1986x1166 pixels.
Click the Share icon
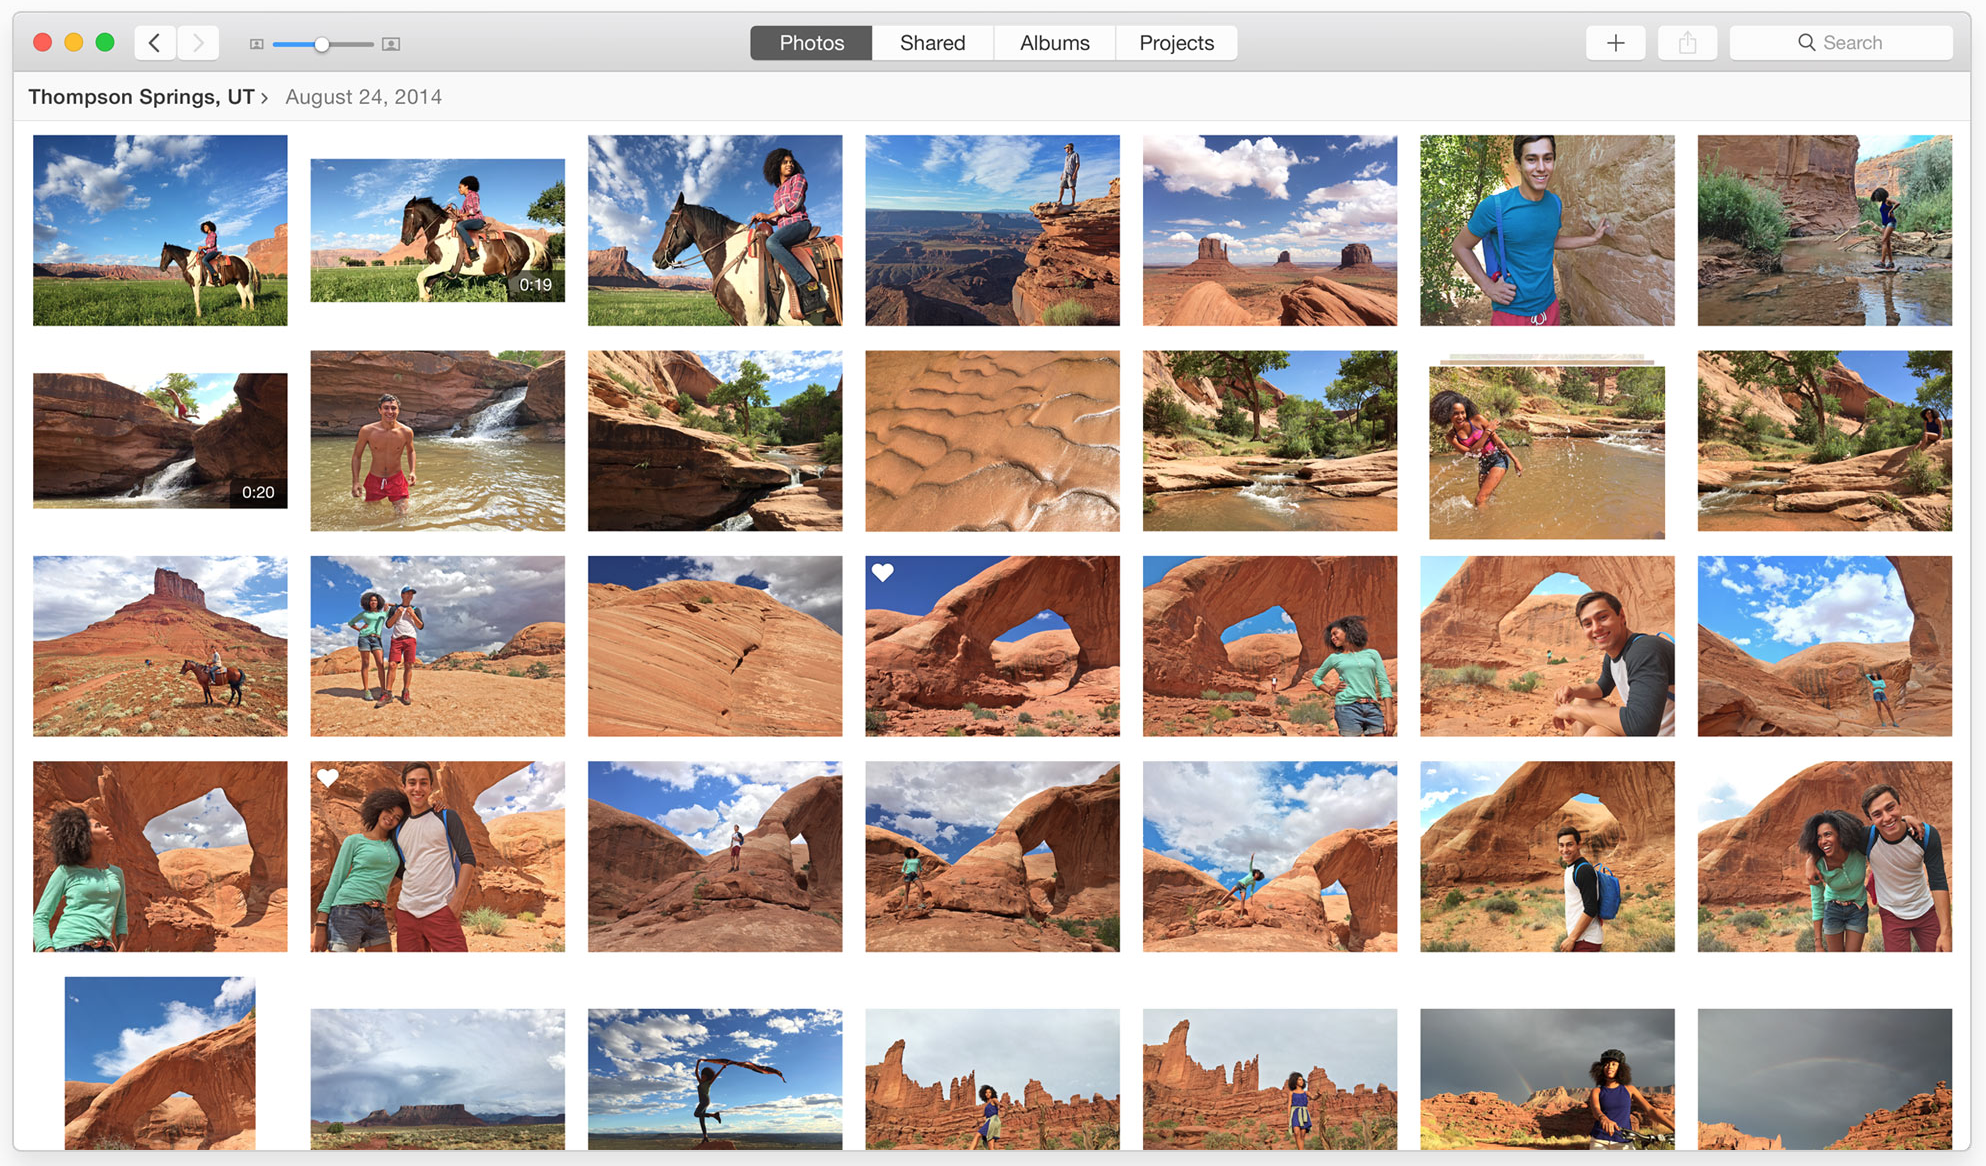coord(1687,43)
